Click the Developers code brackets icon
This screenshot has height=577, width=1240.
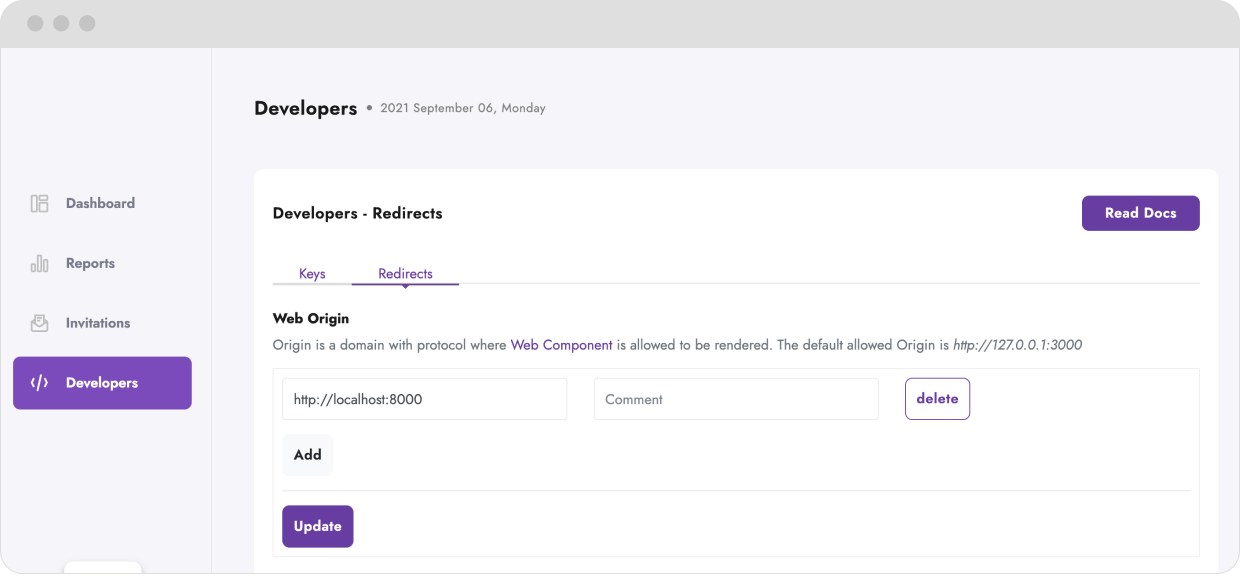coord(40,383)
